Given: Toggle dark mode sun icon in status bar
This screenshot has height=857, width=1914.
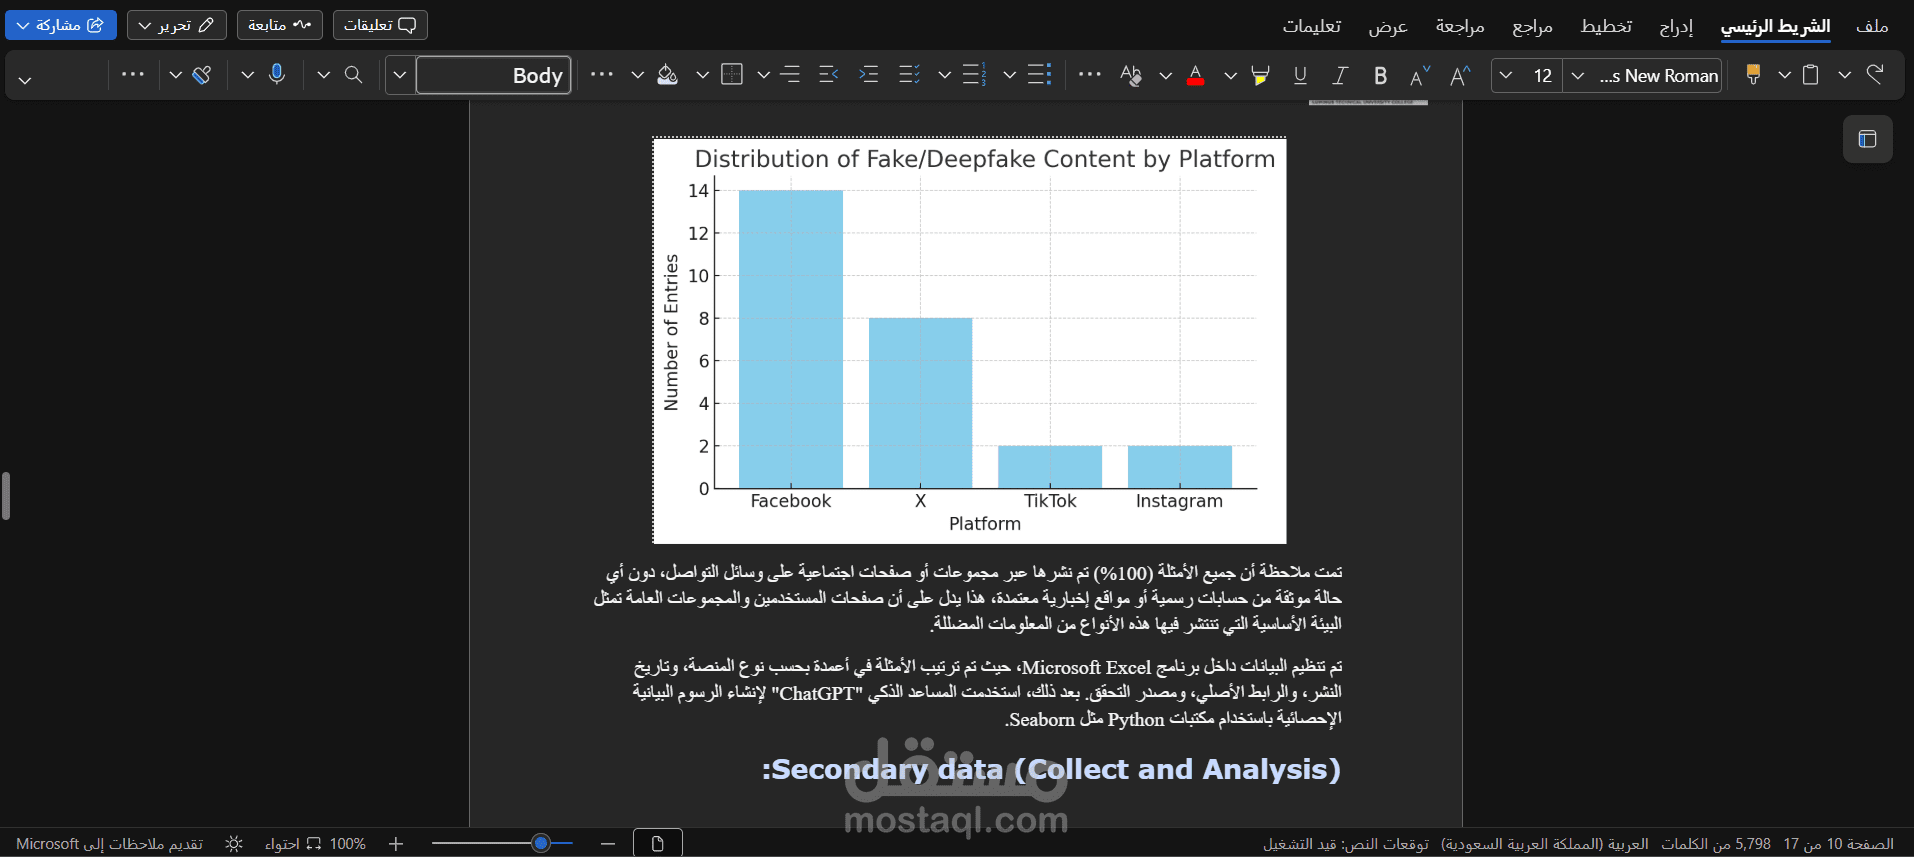Looking at the screenshot, I should click(x=234, y=844).
